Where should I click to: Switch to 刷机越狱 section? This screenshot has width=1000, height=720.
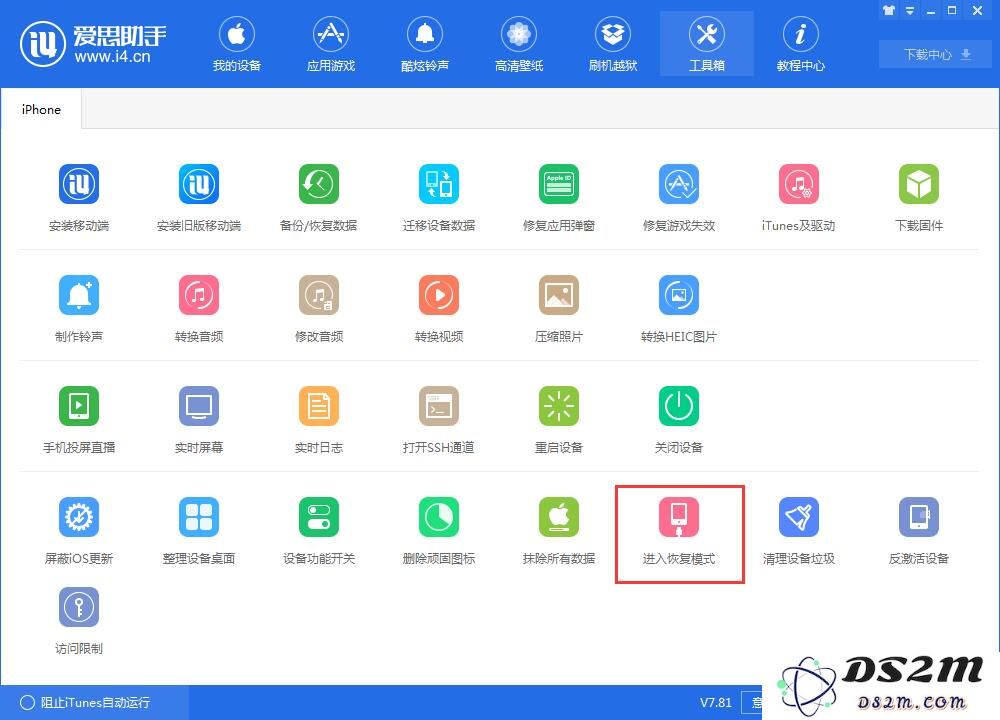613,44
